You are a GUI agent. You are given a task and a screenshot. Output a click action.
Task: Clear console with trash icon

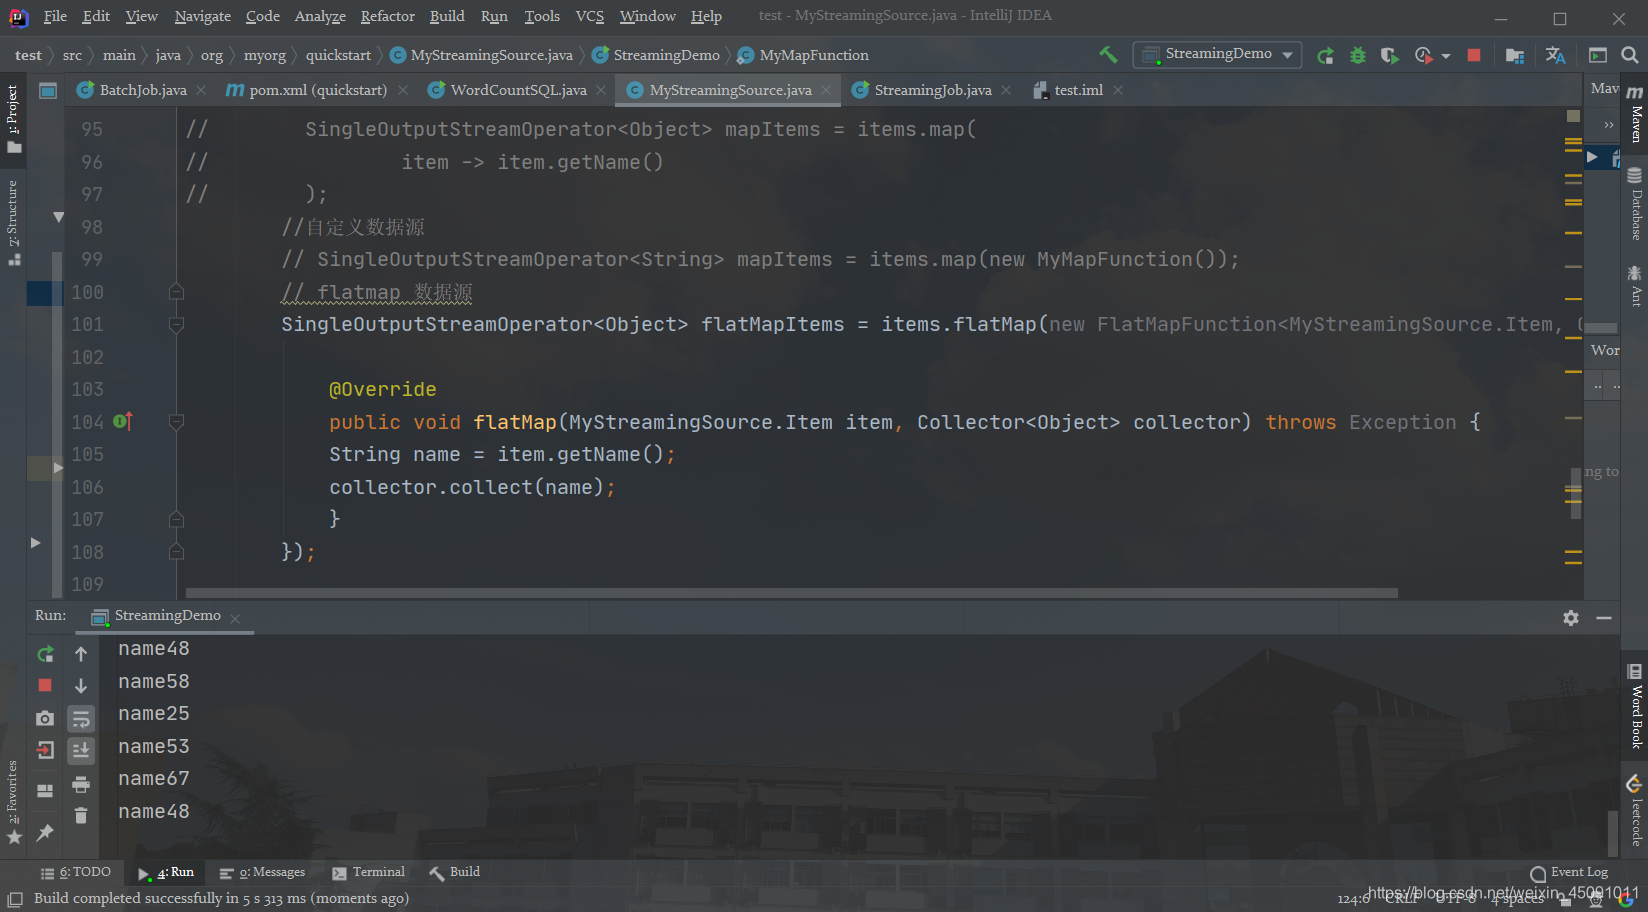(x=81, y=816)
